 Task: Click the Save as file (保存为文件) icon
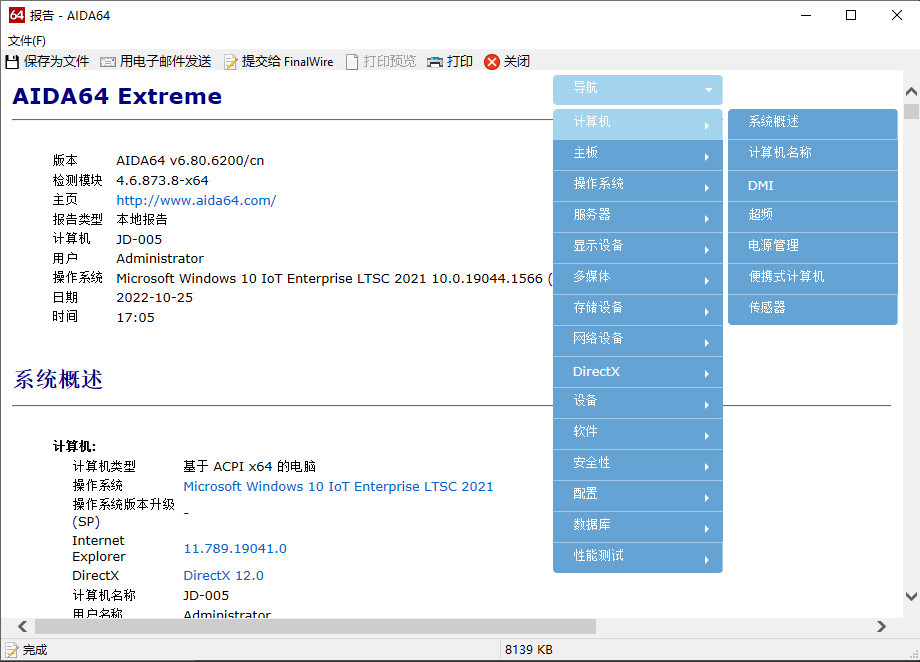pos(12,62)
